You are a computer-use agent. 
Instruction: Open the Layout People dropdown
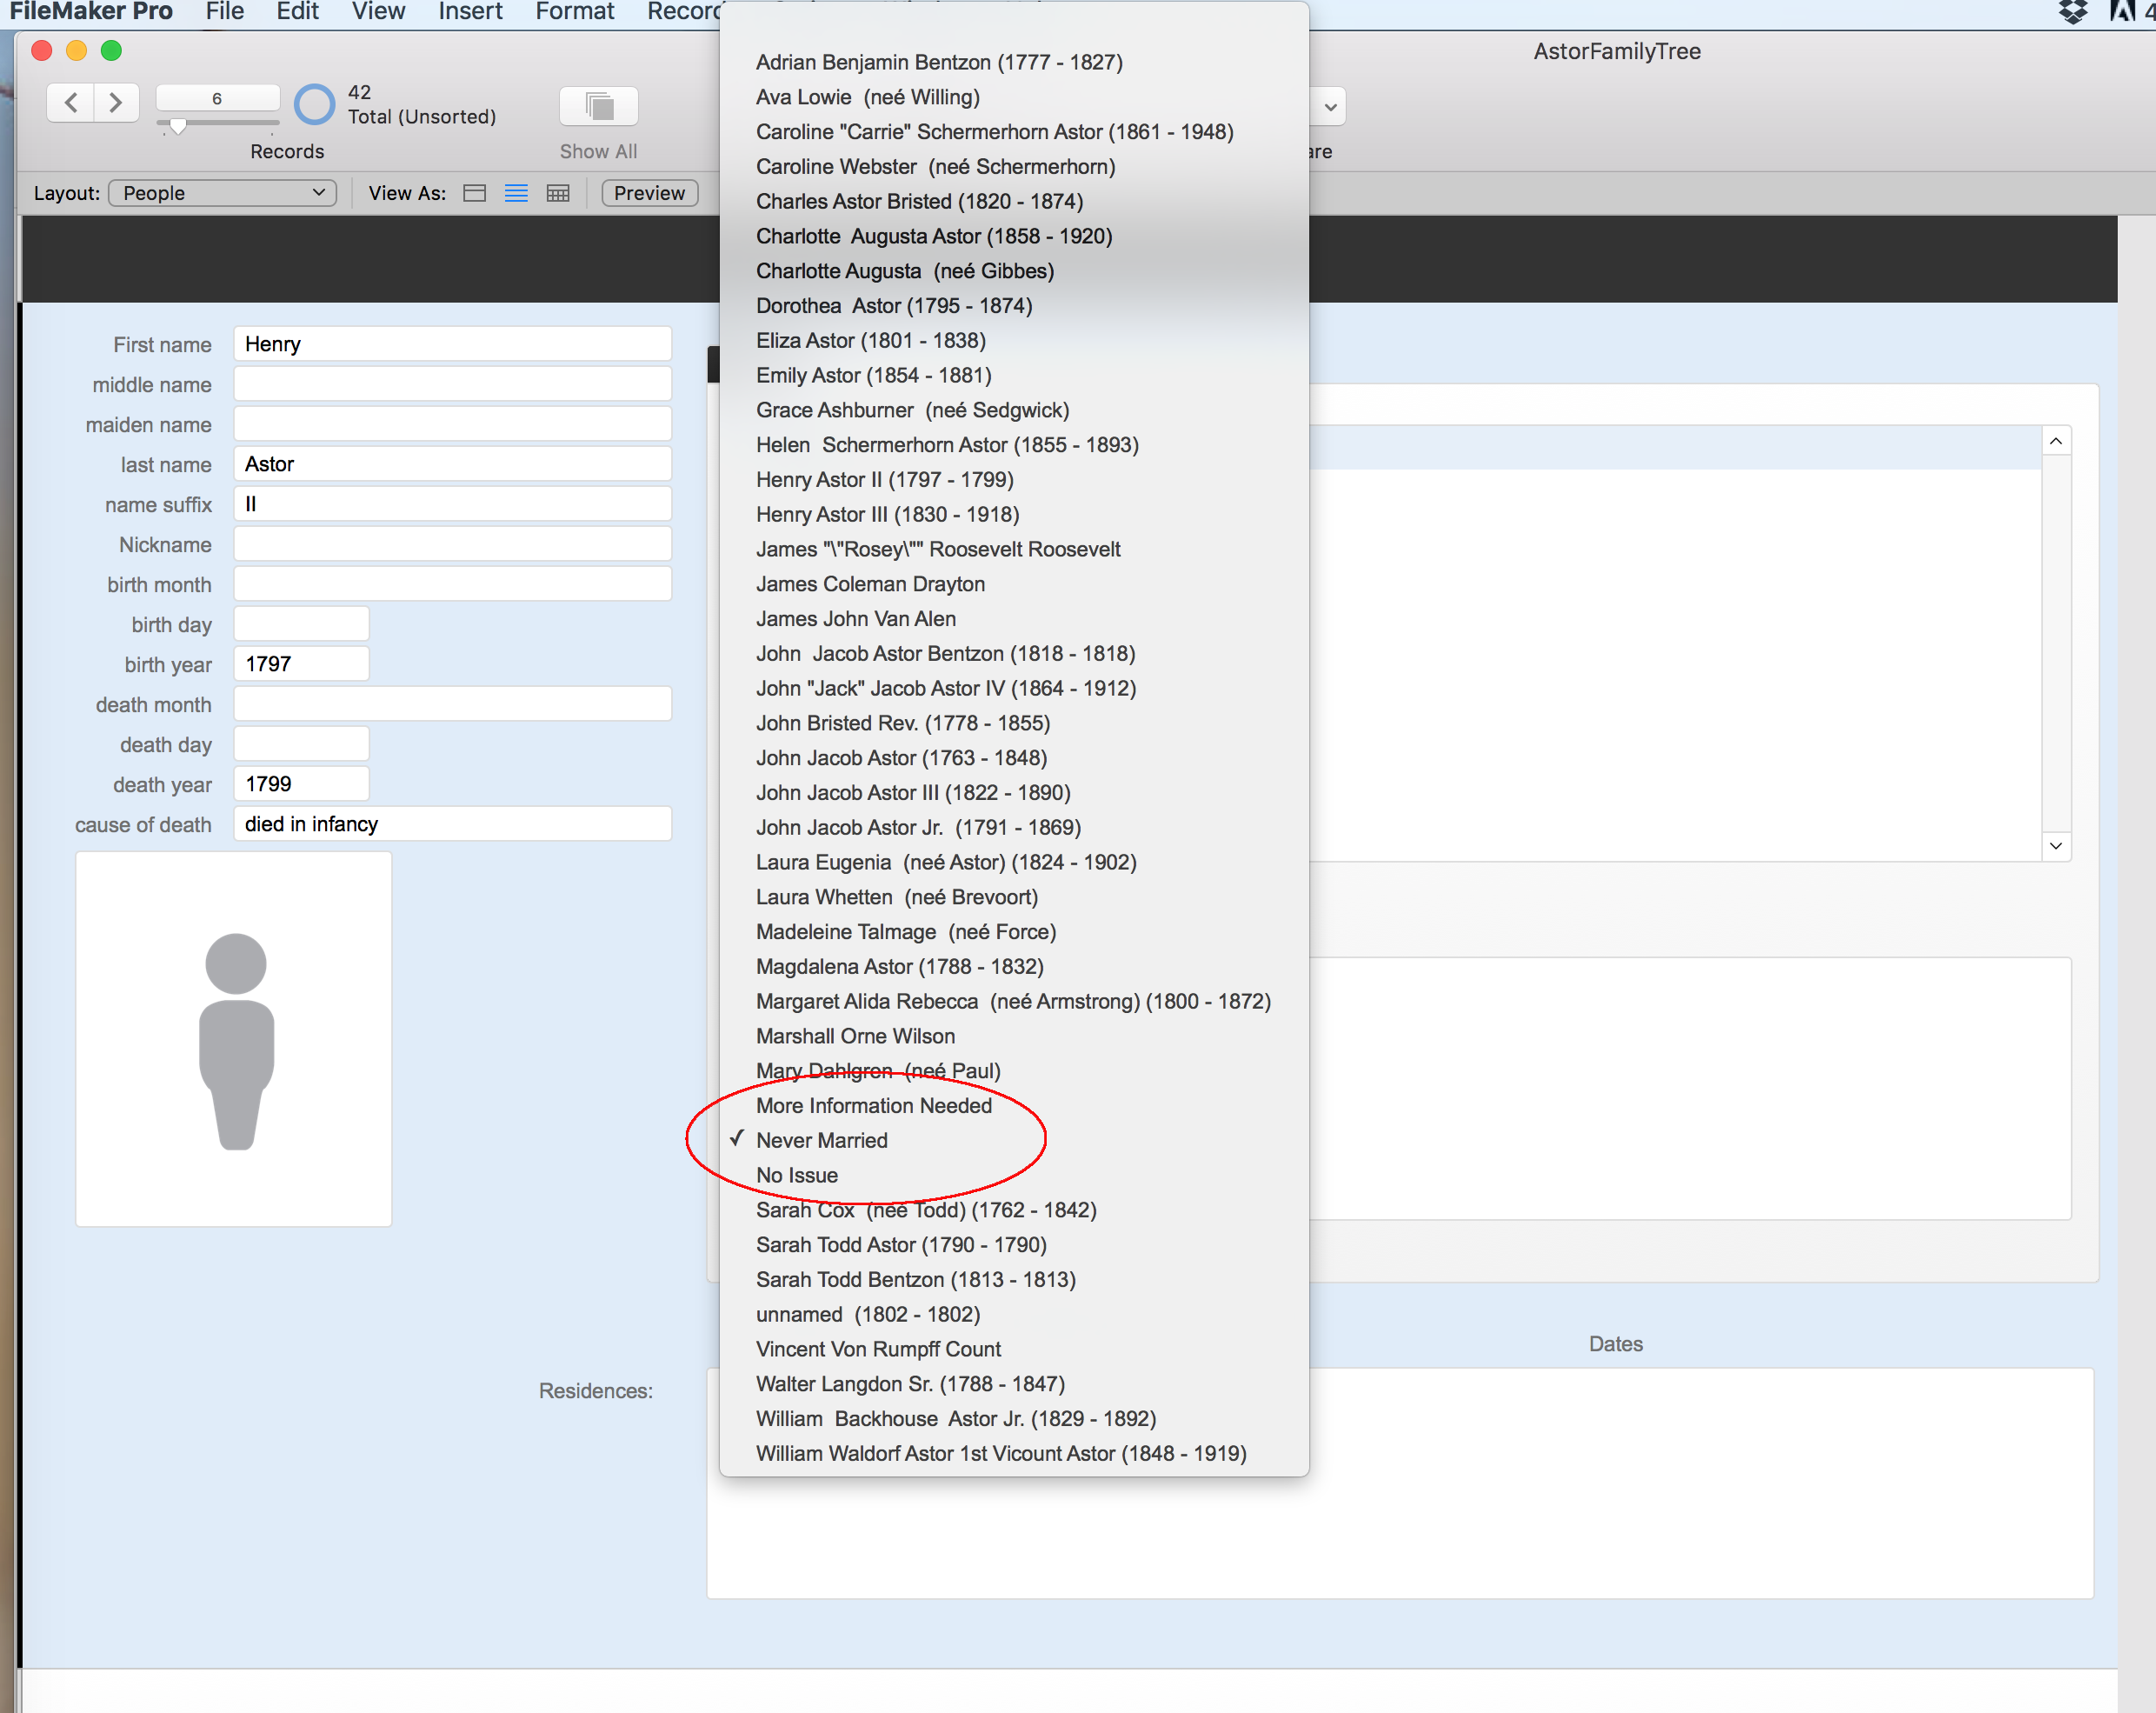222,193
